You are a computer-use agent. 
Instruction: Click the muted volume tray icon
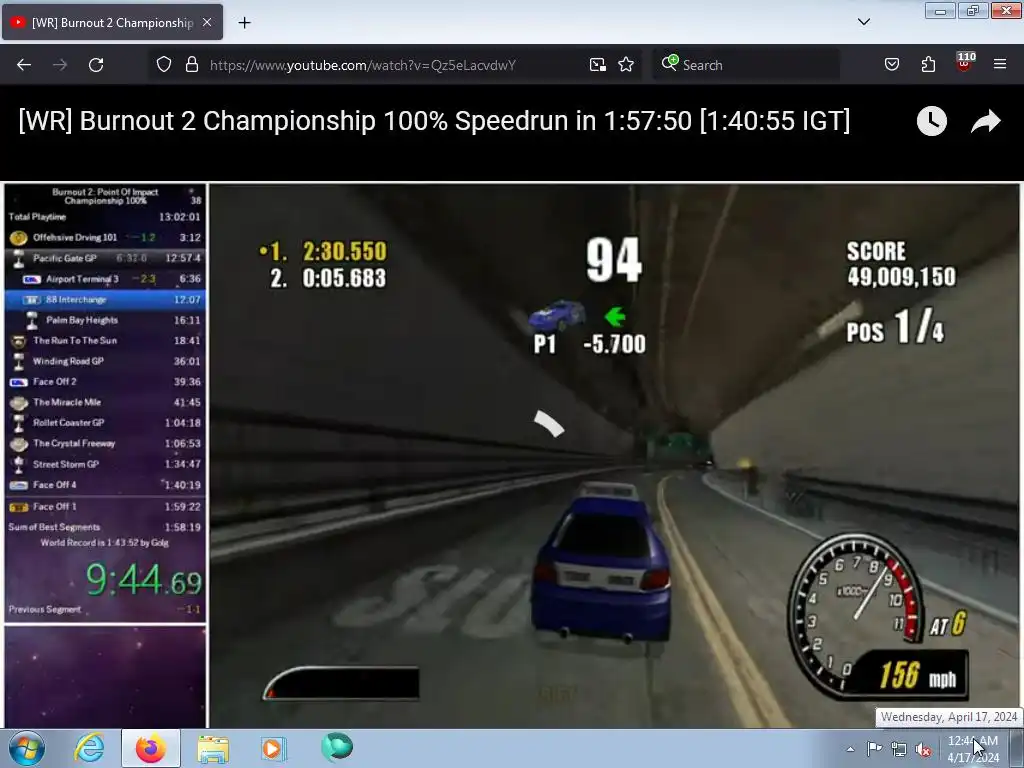pos(923,749)
